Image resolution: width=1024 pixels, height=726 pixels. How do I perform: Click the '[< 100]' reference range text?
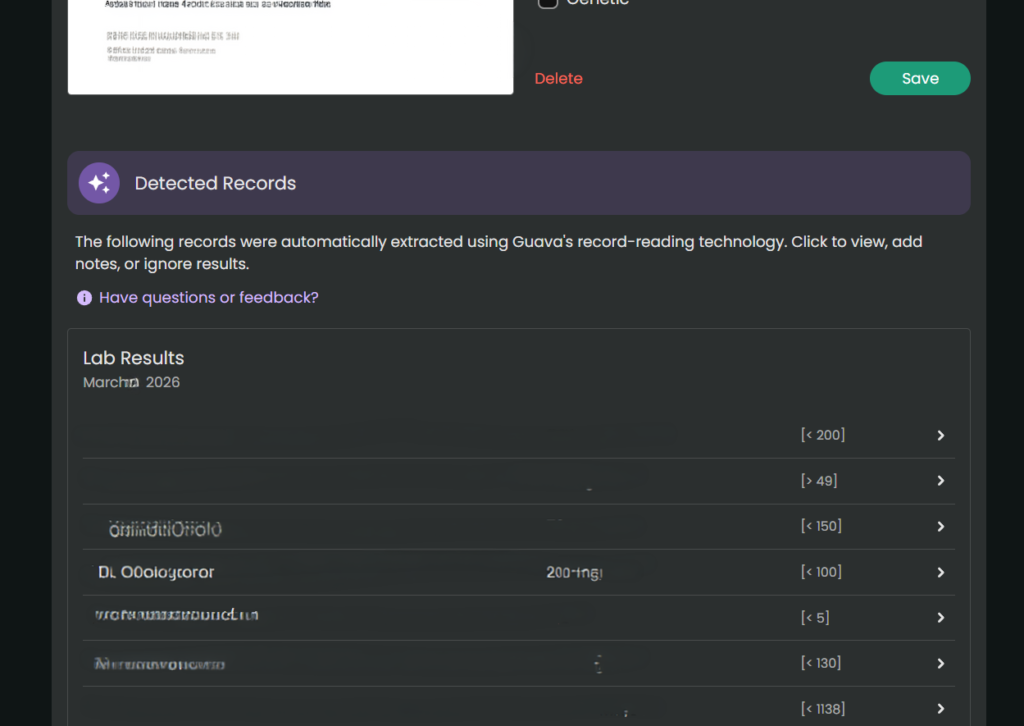click(822, 571)
